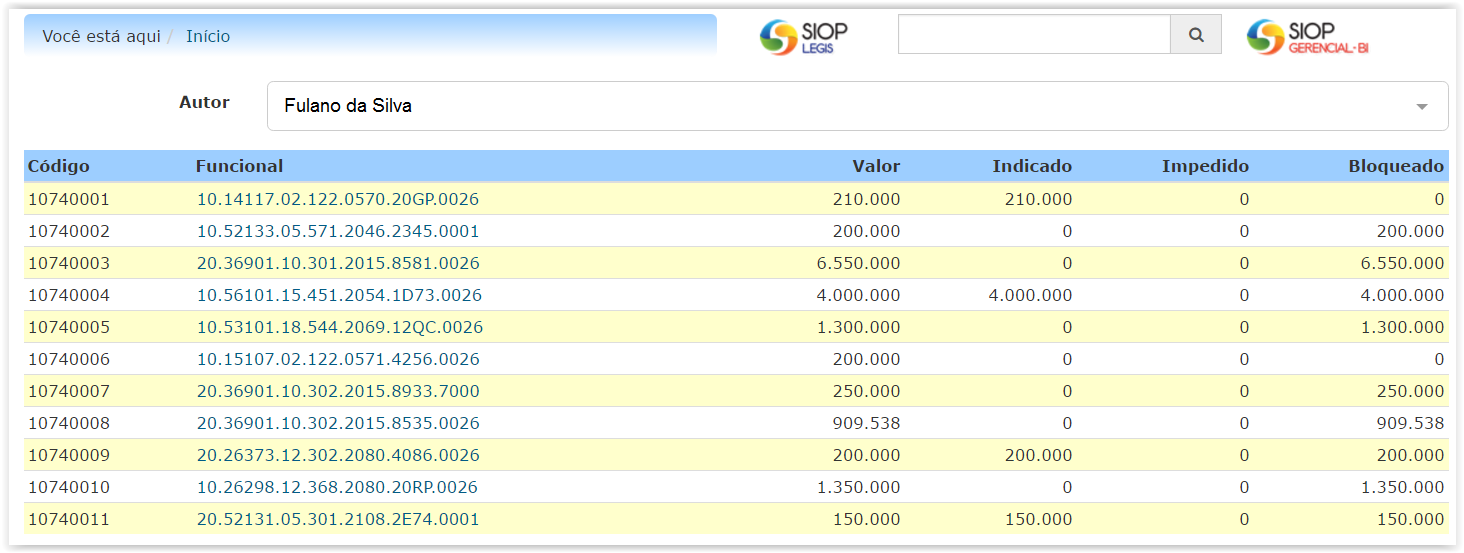1464x553 pixels.
Task: Open functional 10.26298.12.368.2080.20RP.0026
Action: click(336, 487)
